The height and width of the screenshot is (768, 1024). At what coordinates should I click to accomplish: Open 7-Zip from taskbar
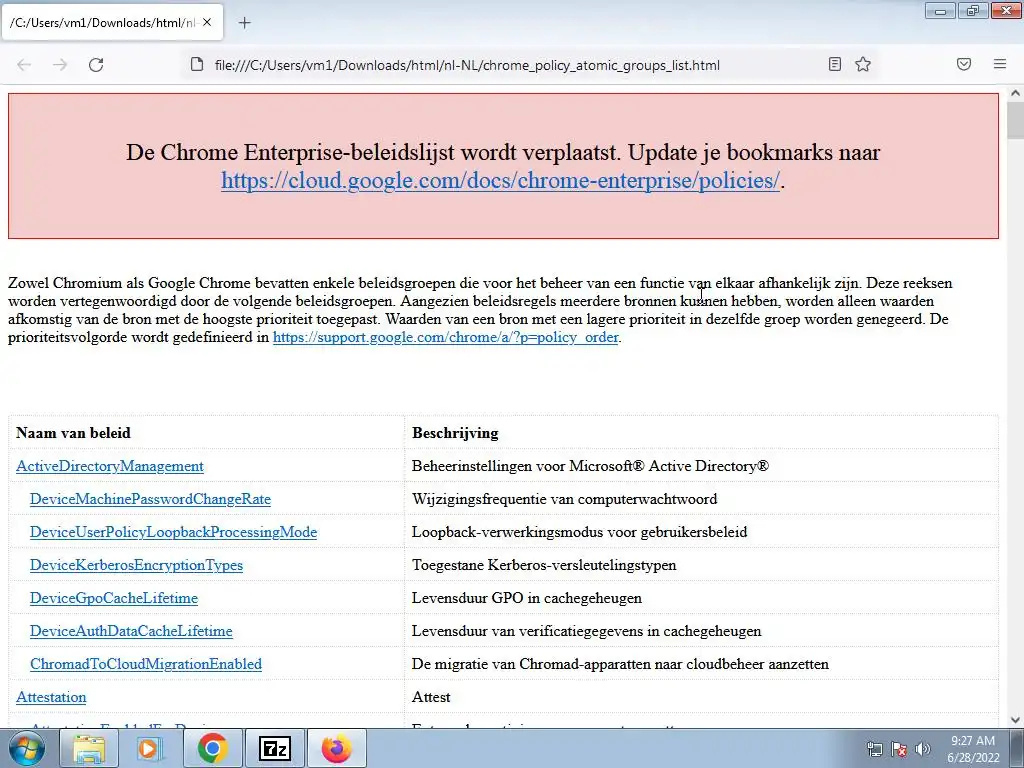274,748
